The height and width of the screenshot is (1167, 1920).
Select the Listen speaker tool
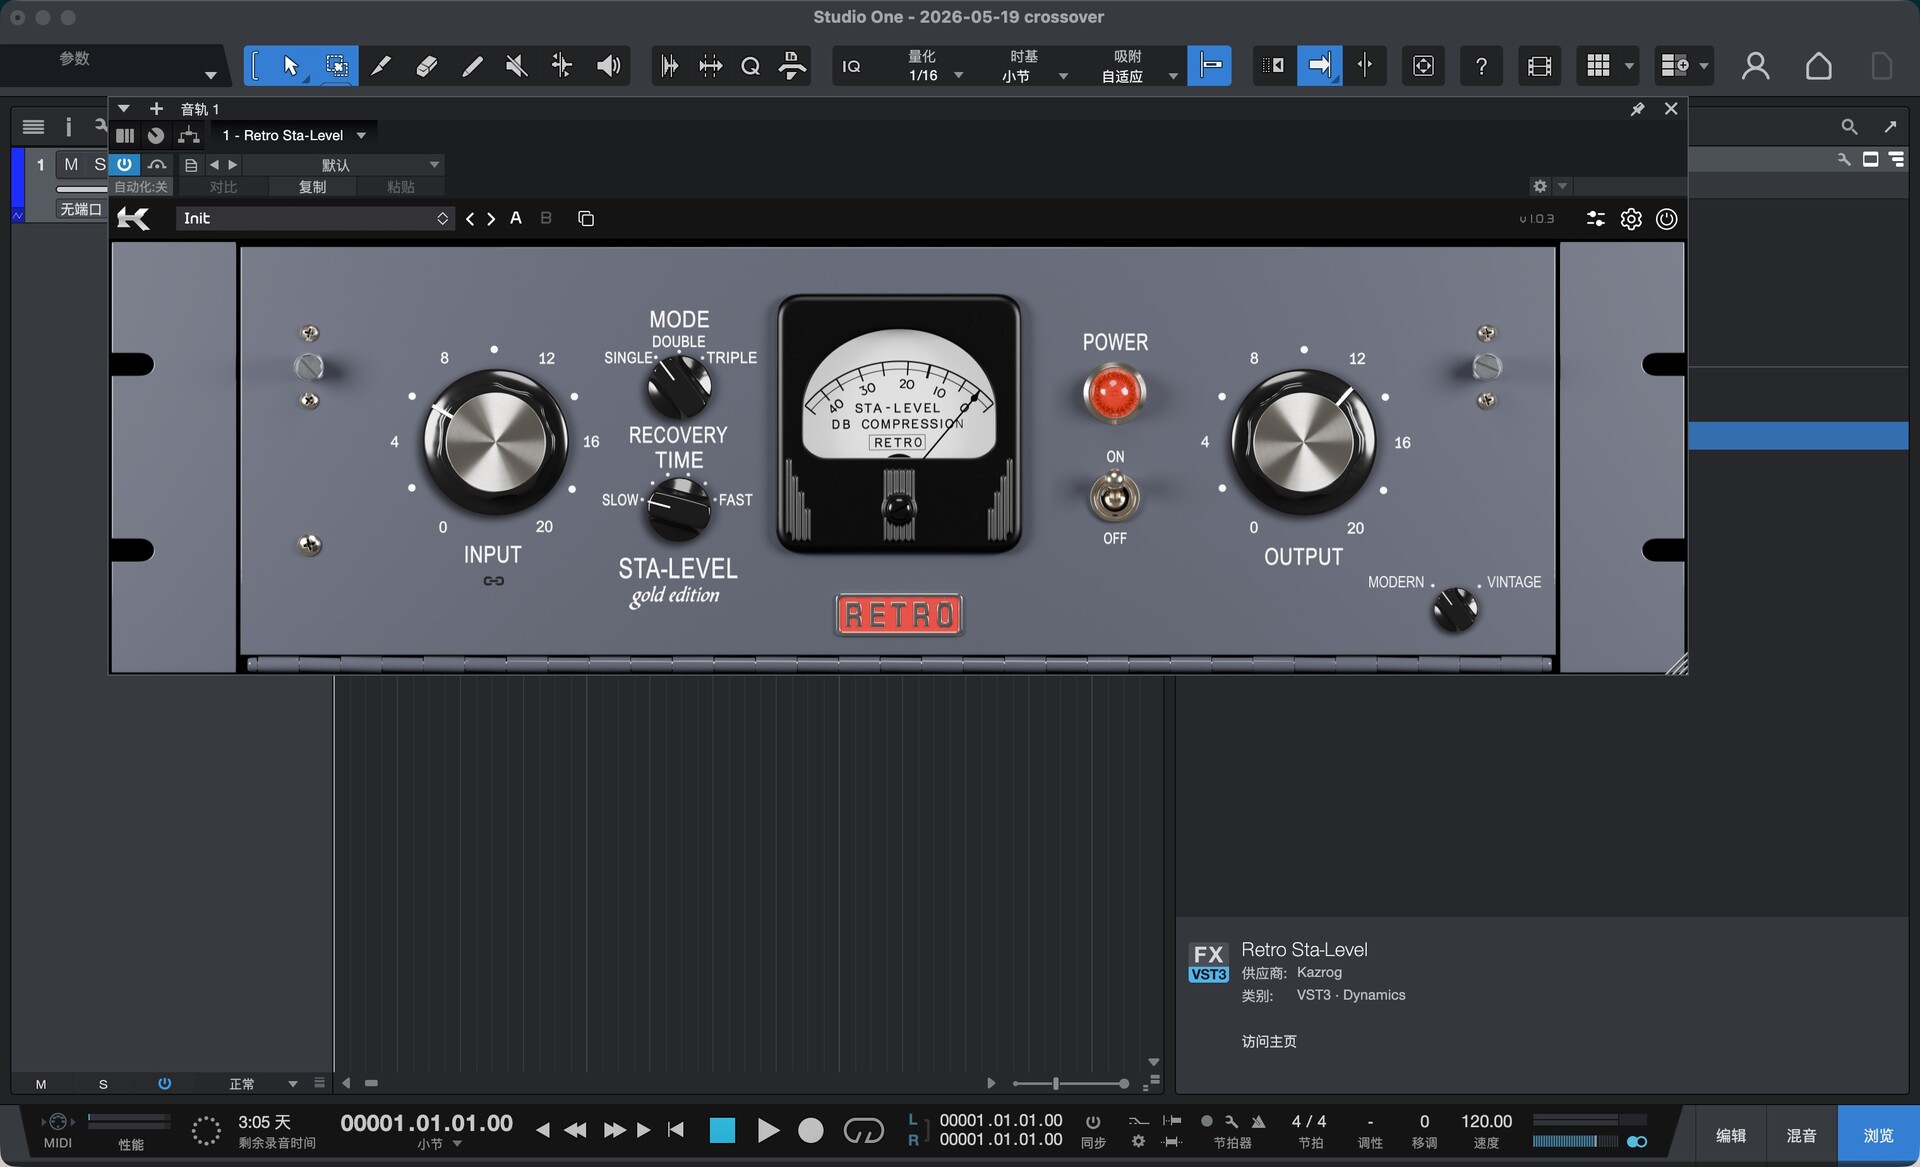[608, 66]
